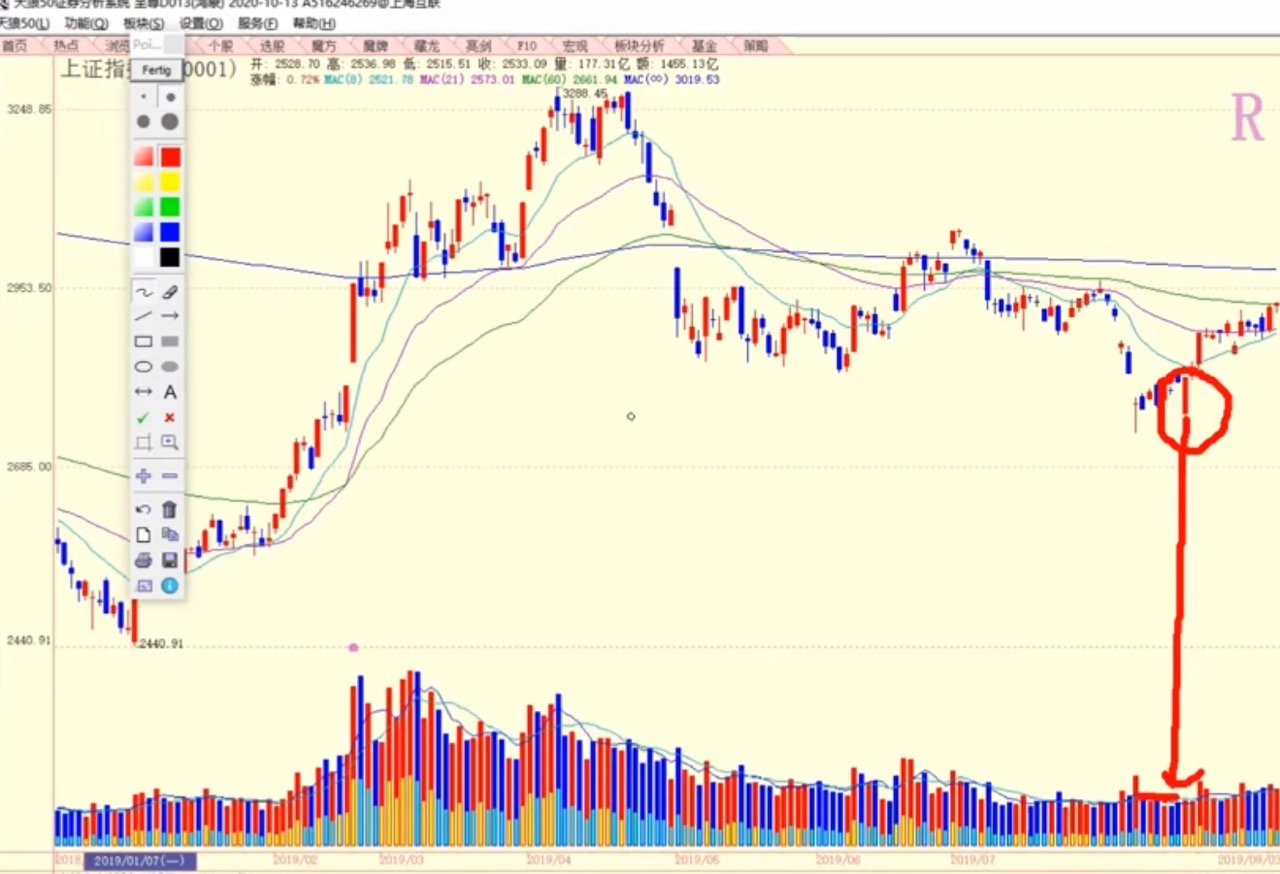The width and height of the screenshot is (1280, 874).
Task: Select the highlighter marker tool
Action: point(170,292)
